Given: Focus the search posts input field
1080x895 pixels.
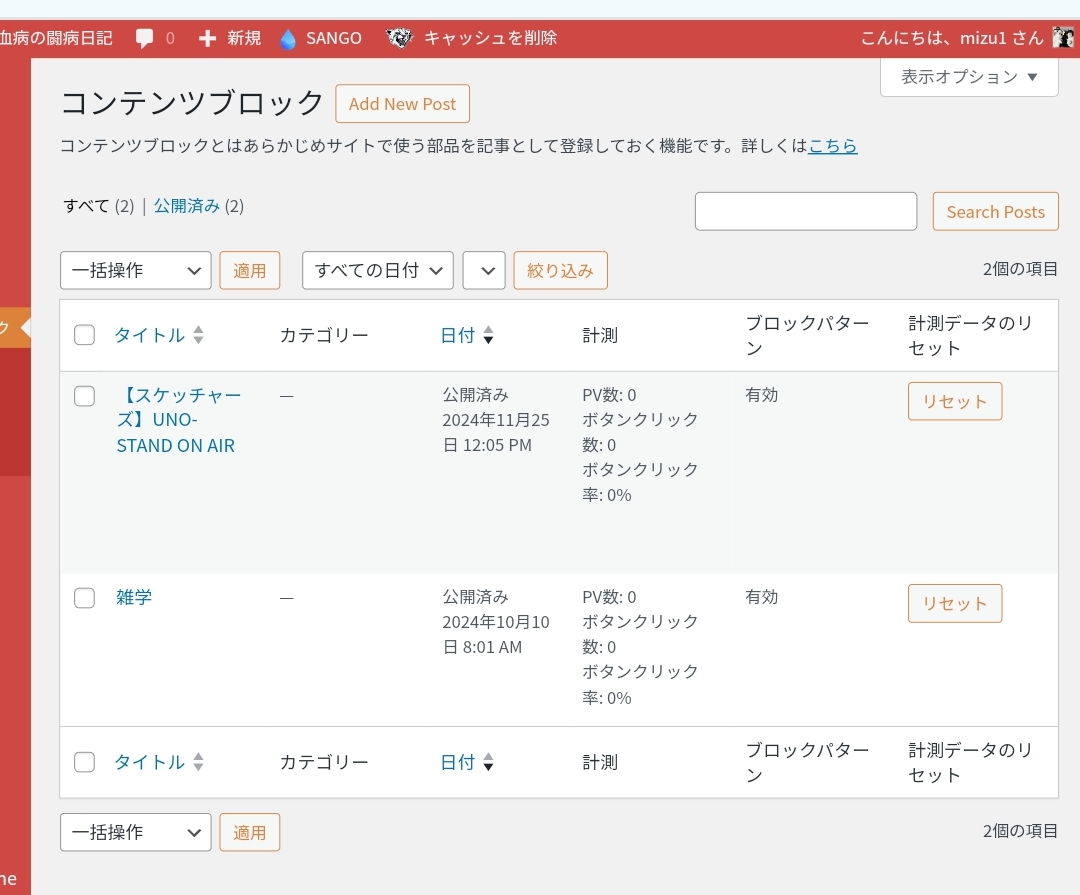Looking at the screenshot, I should tap(806, 212).
